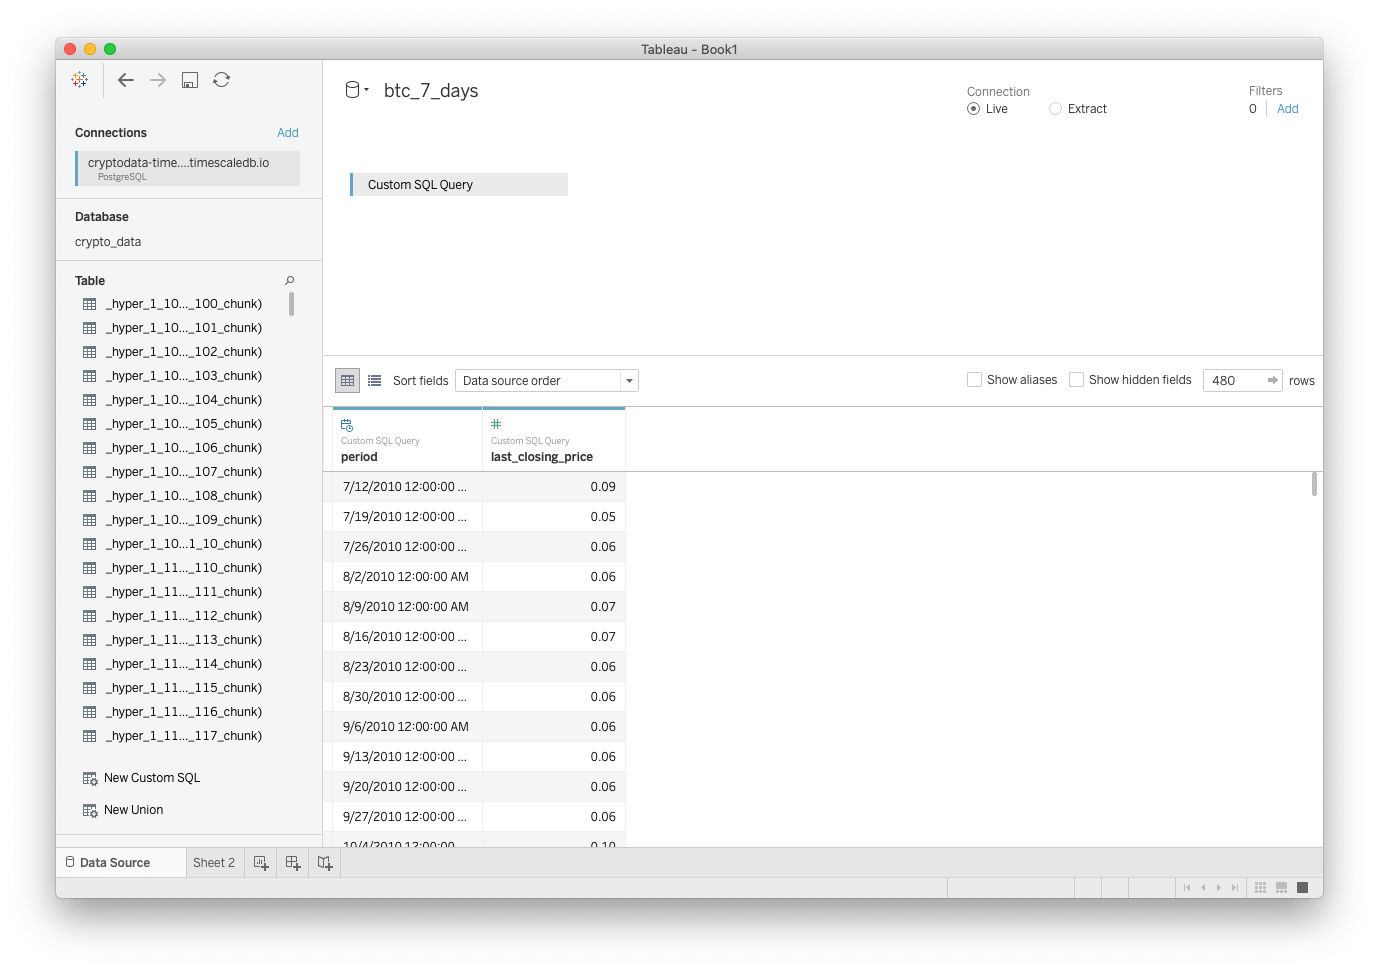Jump to last sheet tab
The image size is (1379, 972).
pos(1235,888)
